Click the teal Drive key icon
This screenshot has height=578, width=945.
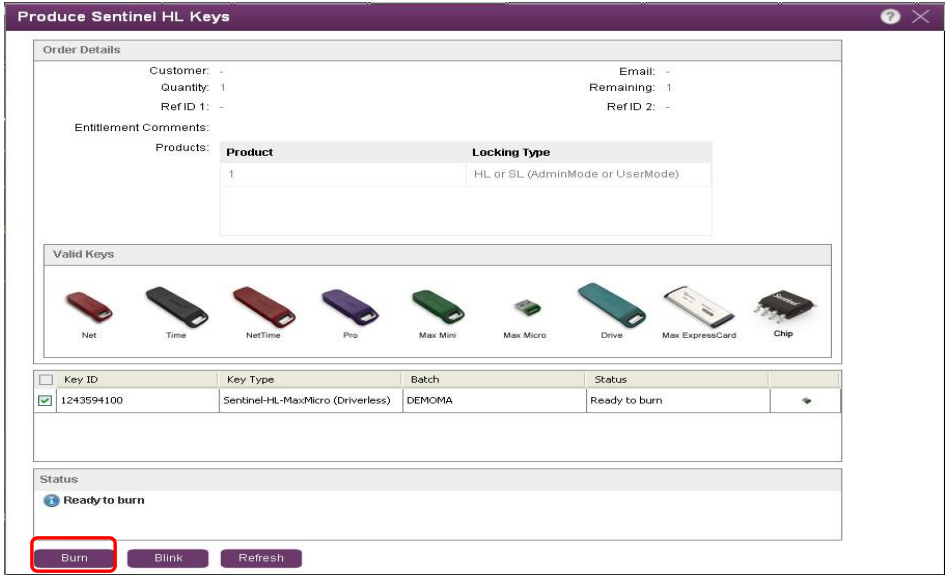[x=611, y=303]
